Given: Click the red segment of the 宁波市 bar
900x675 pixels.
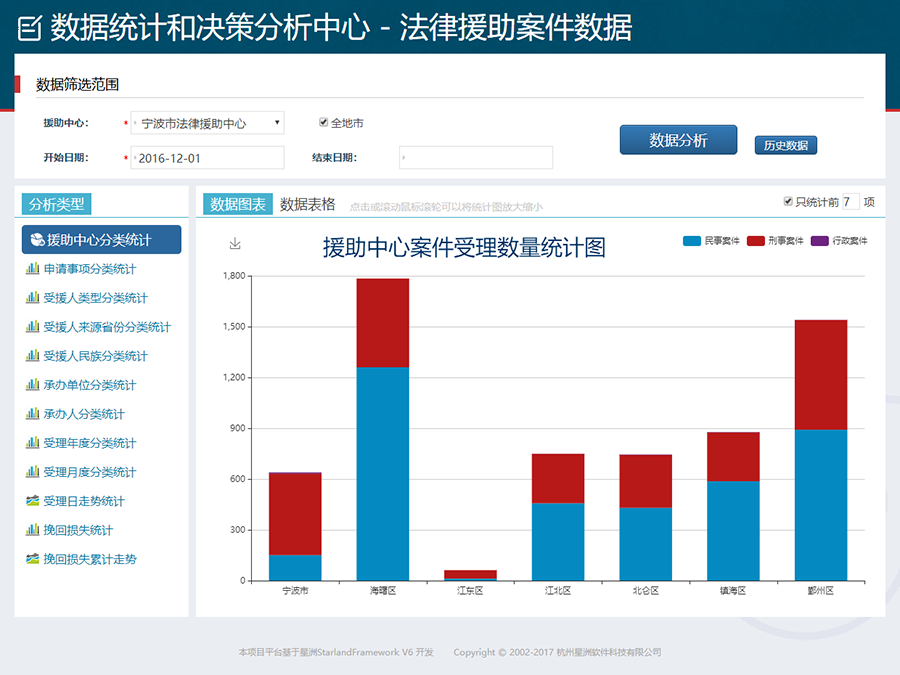Looking at the screenshot, I should 295,514.
